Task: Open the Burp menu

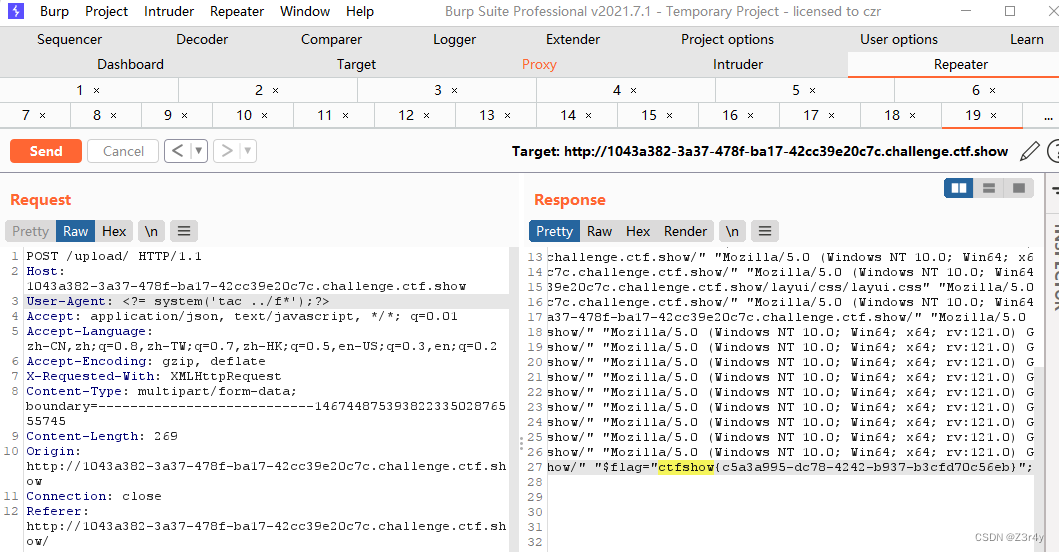Action: point(54,11)
